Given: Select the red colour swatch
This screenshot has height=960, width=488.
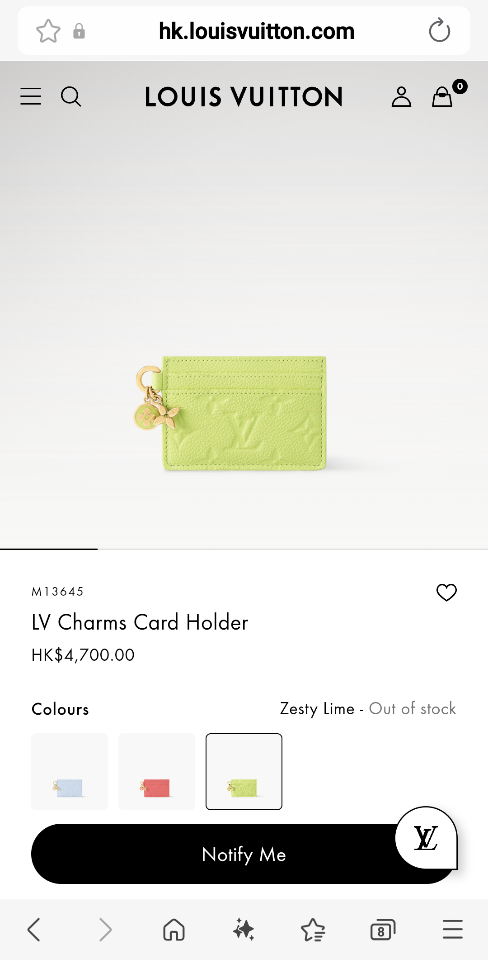Looking at the screenshot, I should [x=157, y=771].
